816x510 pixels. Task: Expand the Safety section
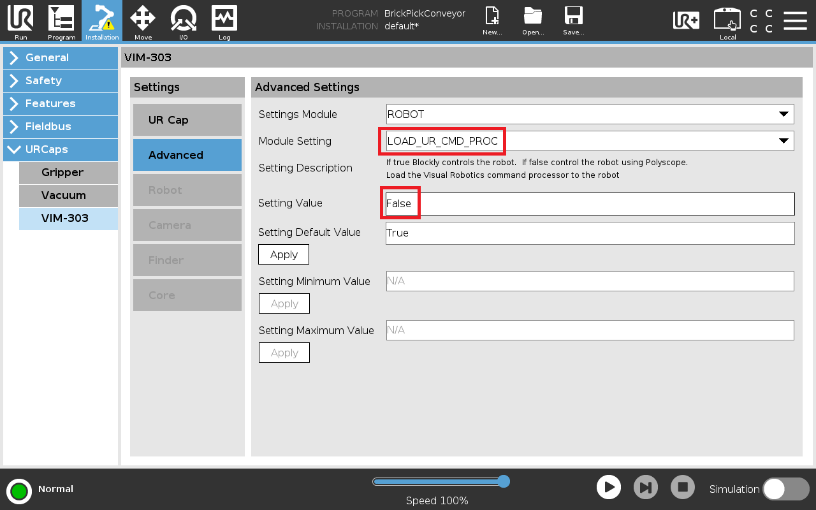coord(60,81)
